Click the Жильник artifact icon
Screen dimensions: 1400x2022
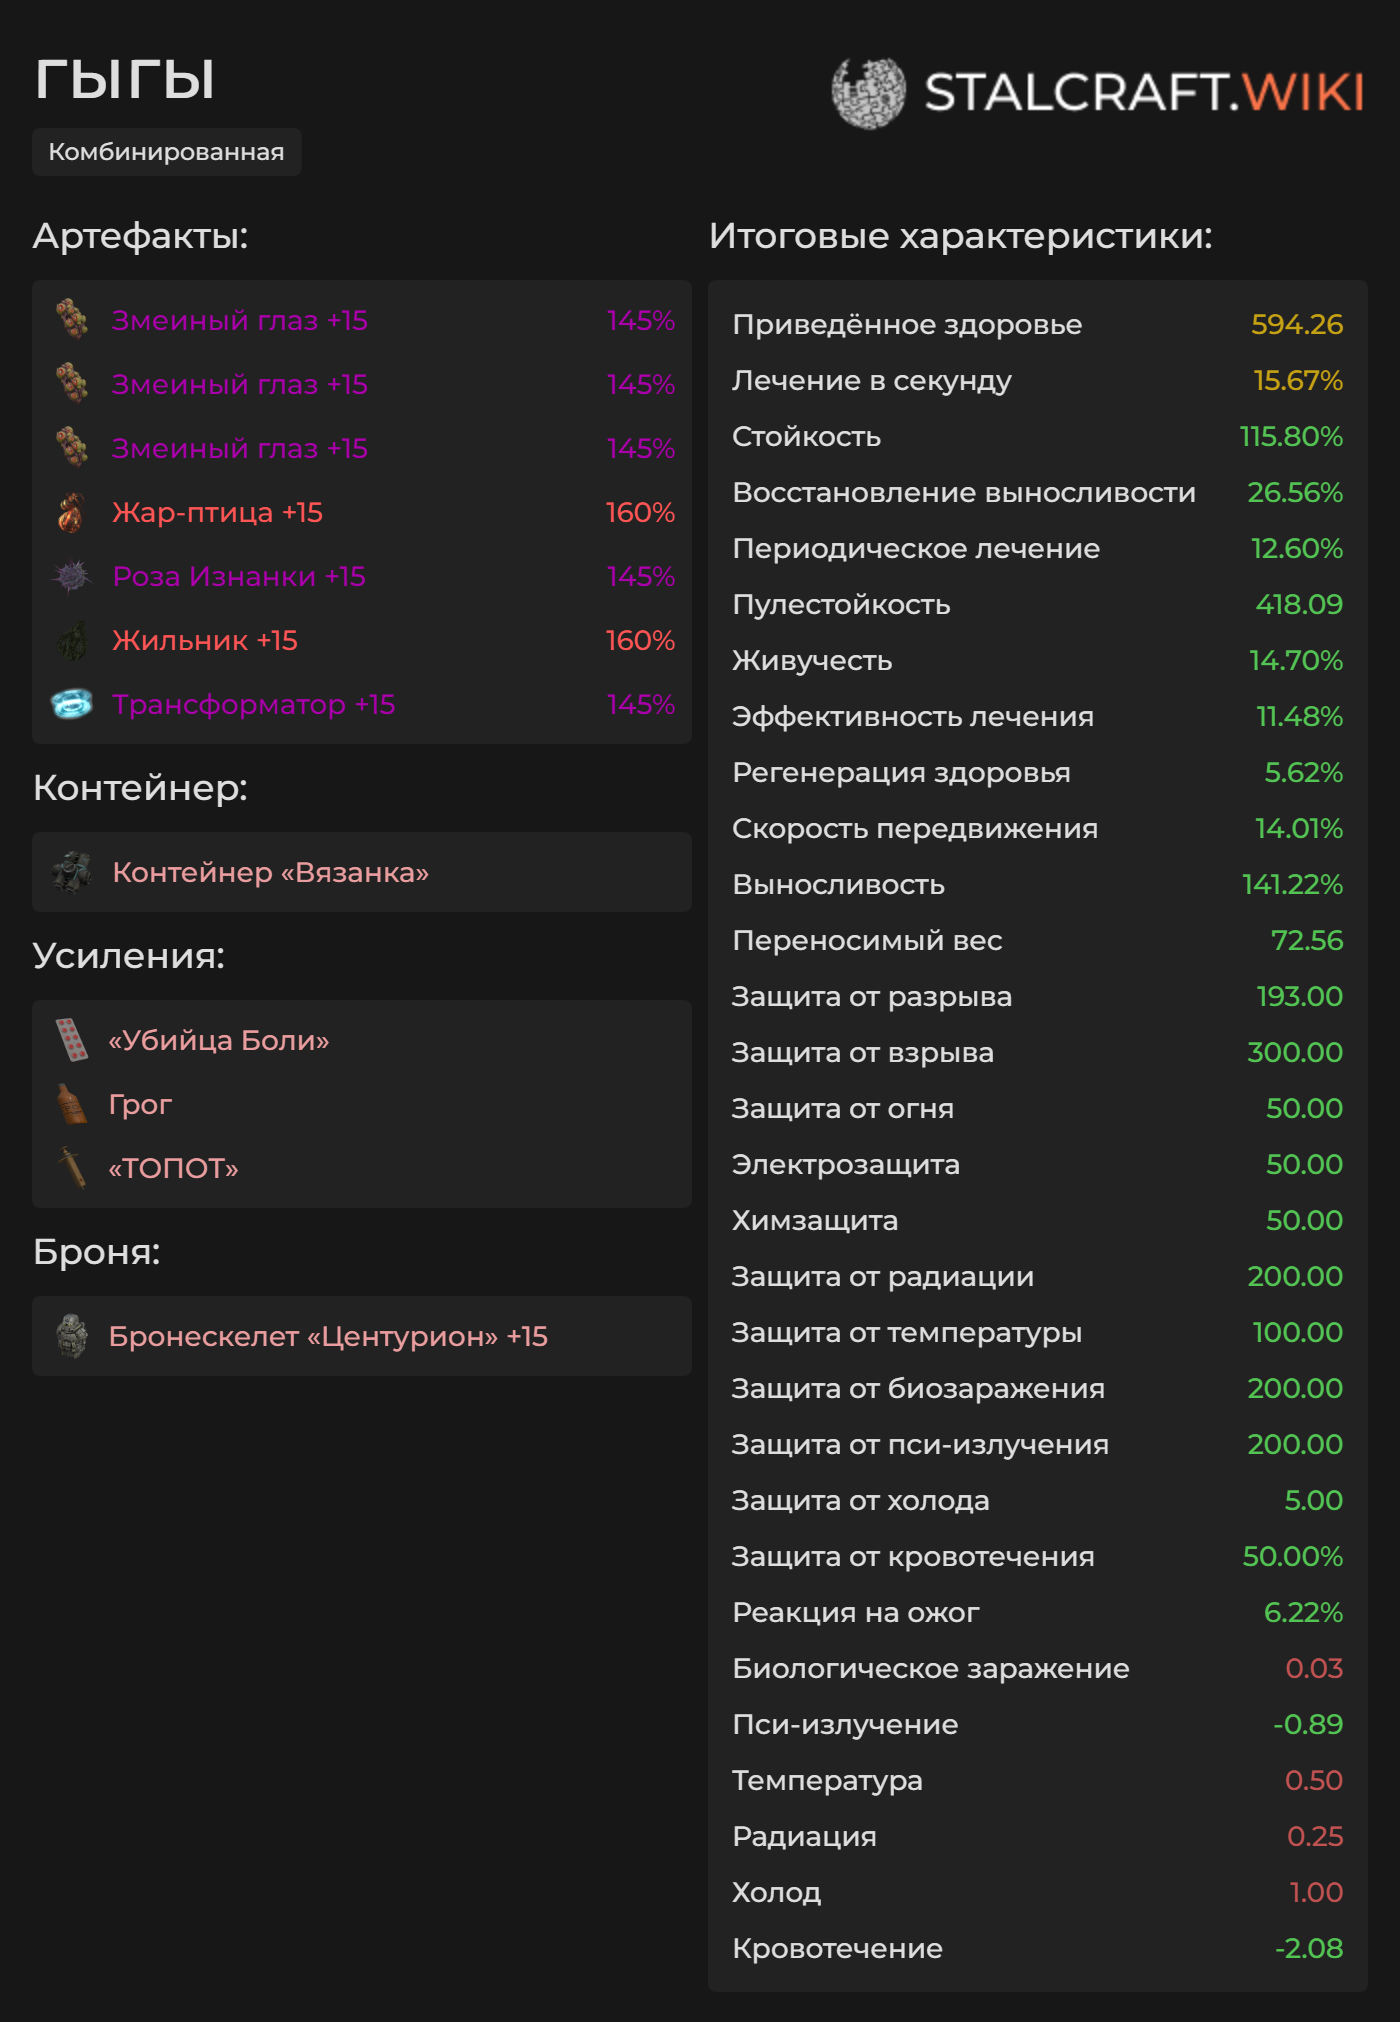71,641
